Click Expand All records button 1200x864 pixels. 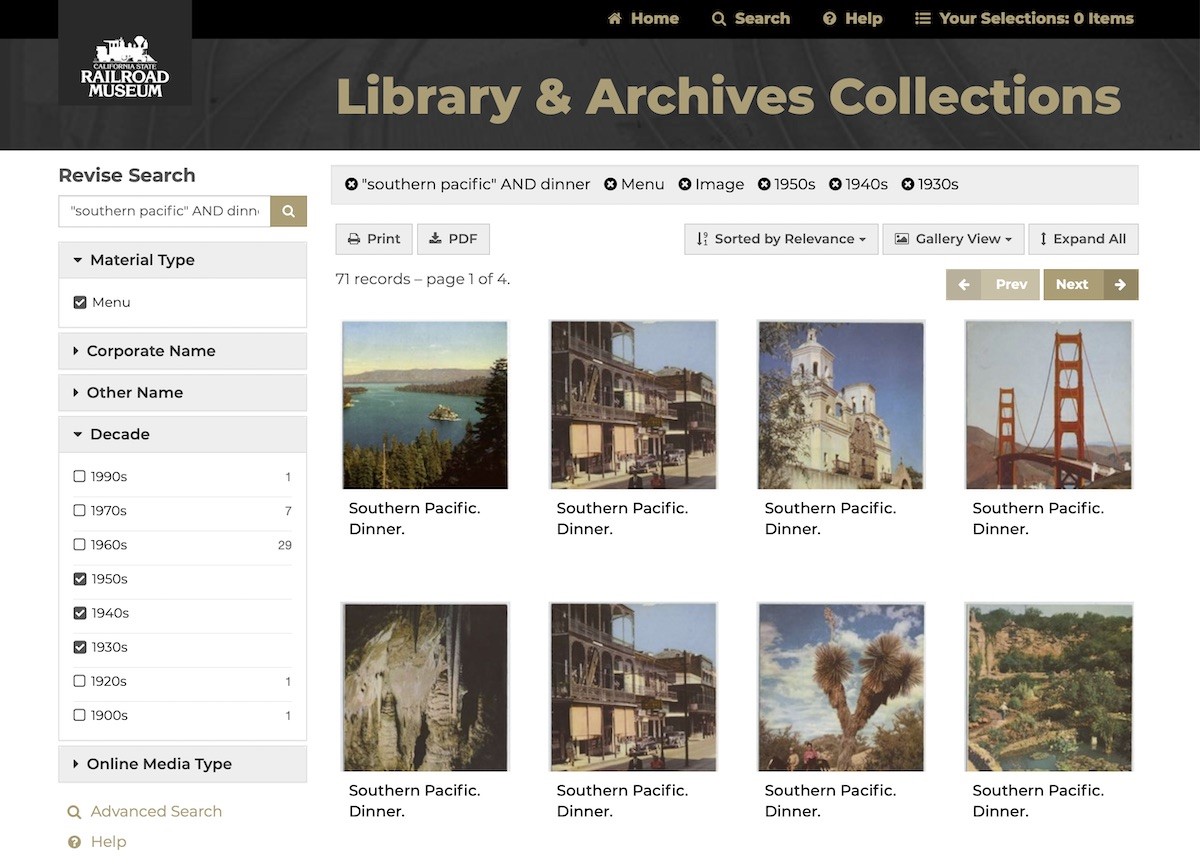1083,239
